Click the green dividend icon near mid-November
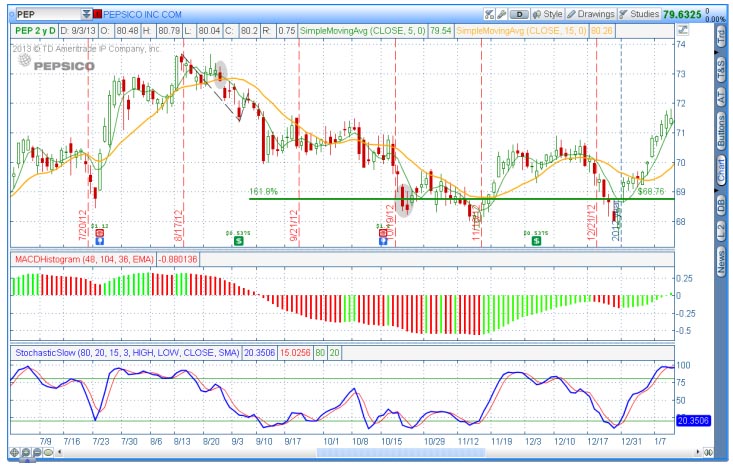The width and height of the screenshot is (733, 468). tap(537, 240)
